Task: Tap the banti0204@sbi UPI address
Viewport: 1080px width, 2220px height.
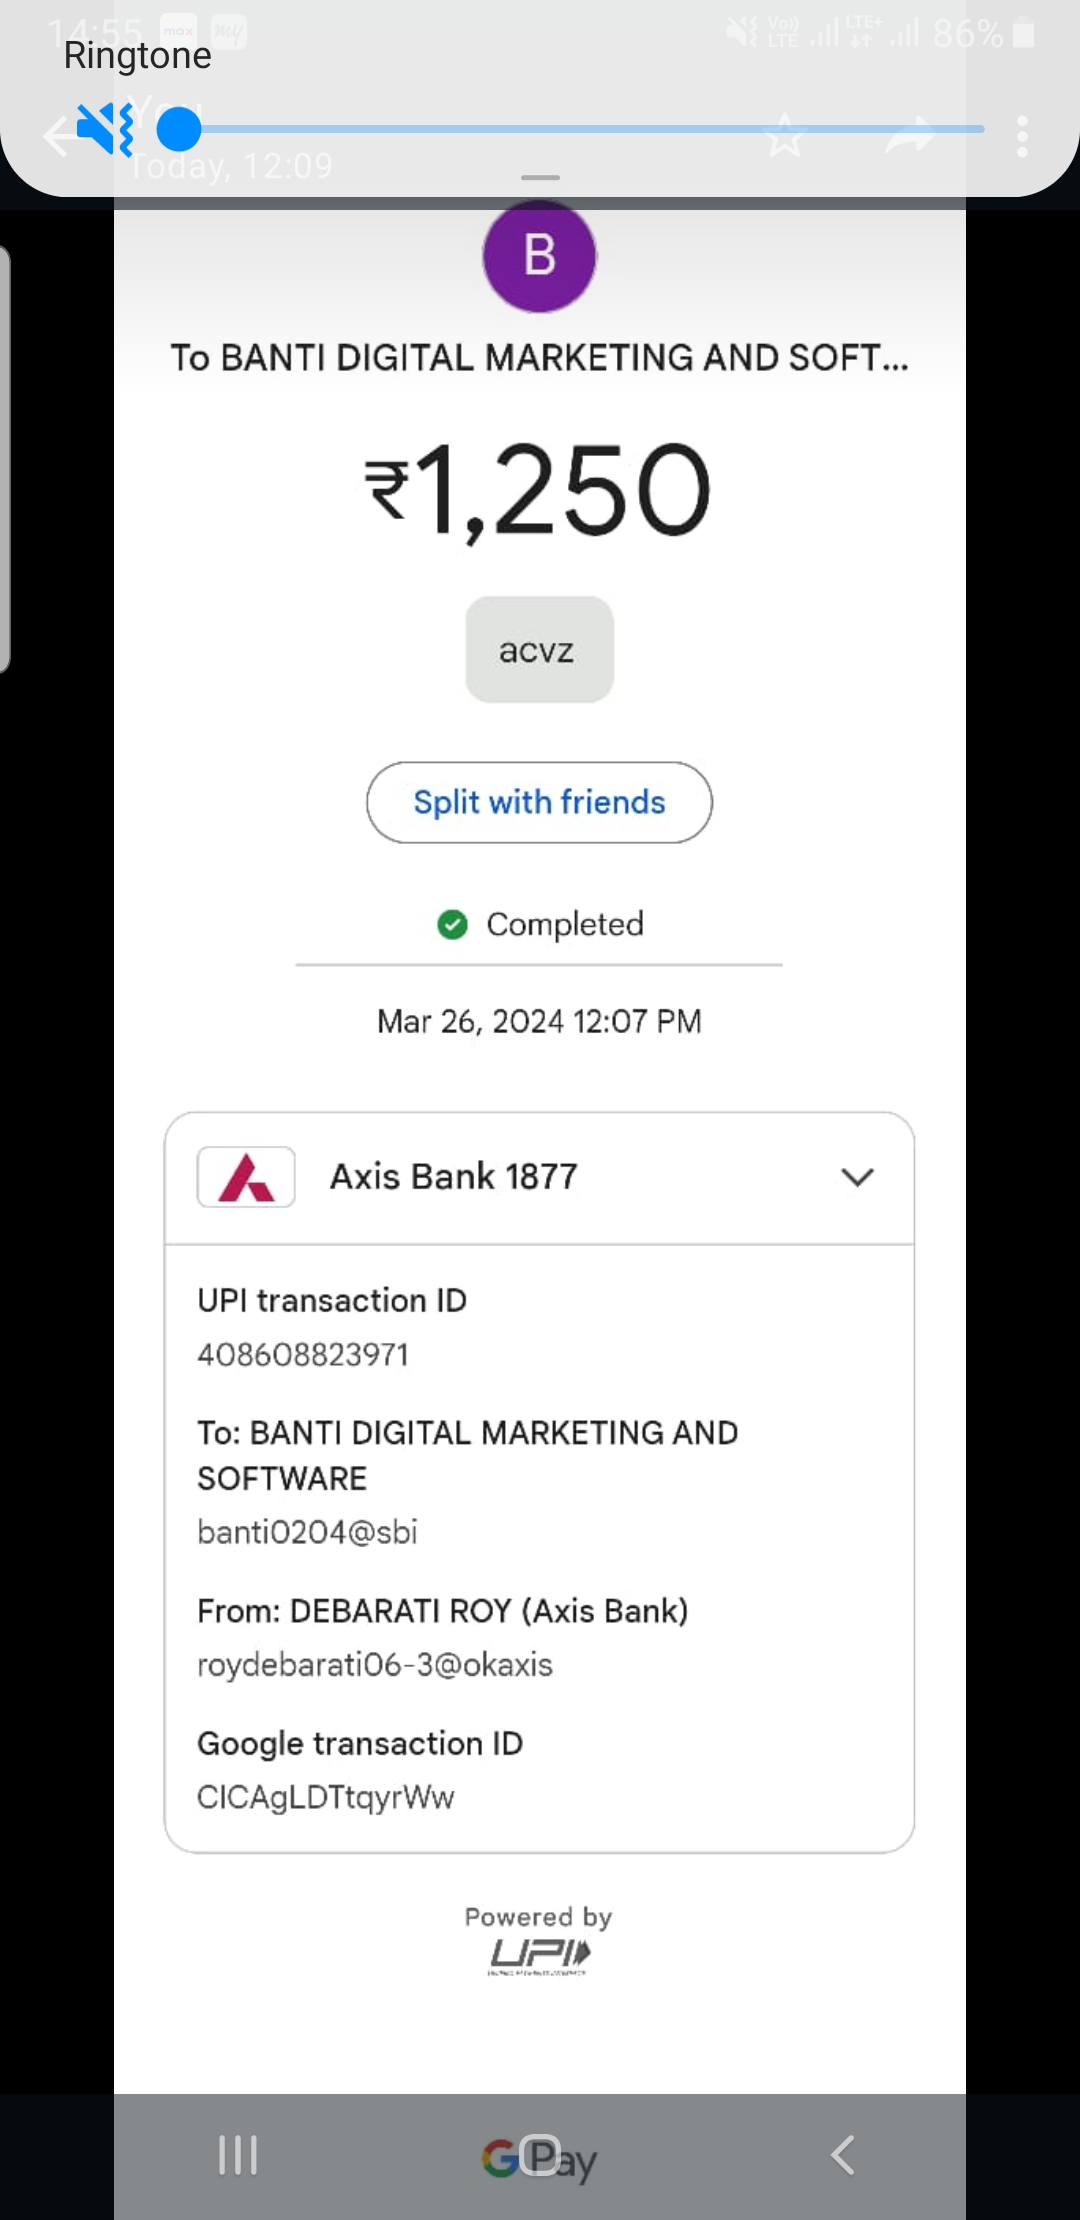Action: tap(307, 1532)
